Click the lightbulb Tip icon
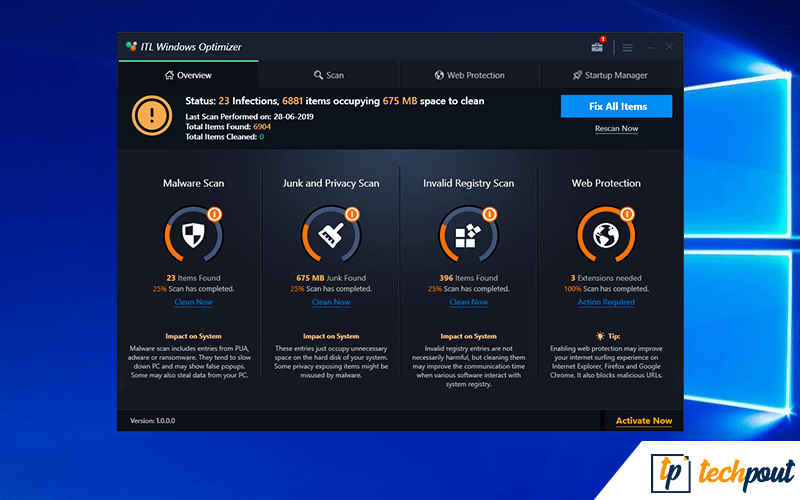The image size is (800, 500). pyautogui.click(x=600, y=336)
